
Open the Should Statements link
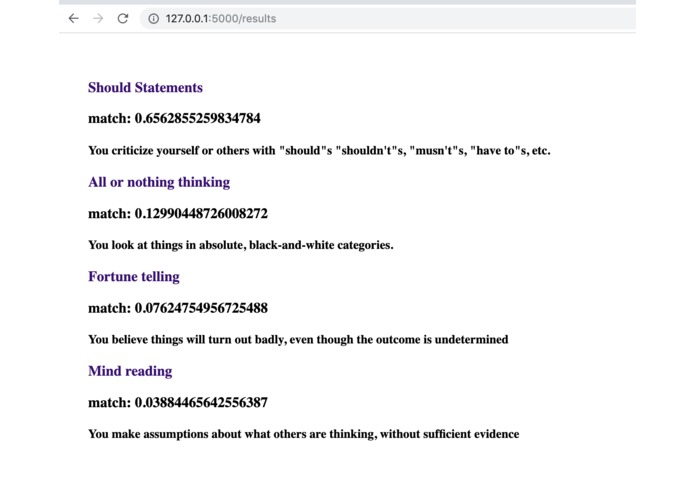click(145, 87)
